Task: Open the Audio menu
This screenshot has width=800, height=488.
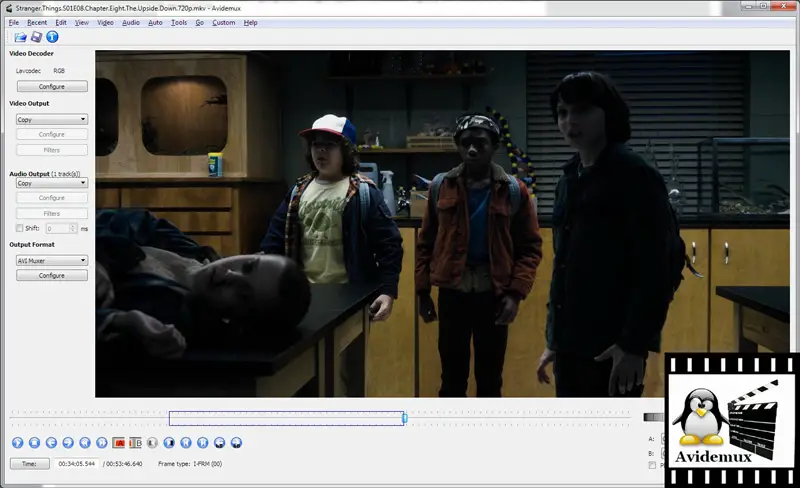Action: (131, 22)
